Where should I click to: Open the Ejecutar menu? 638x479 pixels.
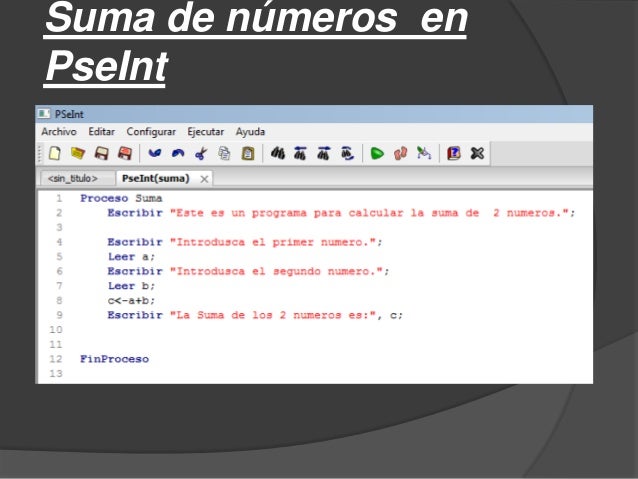[x=205, y=132]
